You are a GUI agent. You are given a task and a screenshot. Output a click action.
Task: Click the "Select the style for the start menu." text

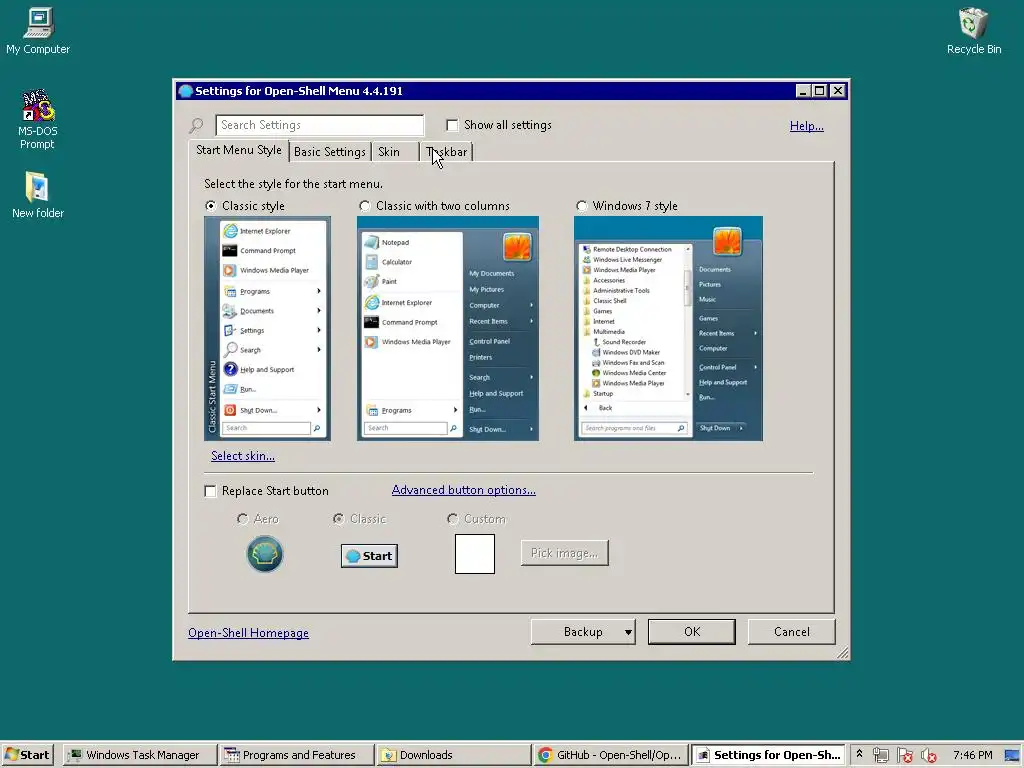pyautogui.click(x=293, y=184)
